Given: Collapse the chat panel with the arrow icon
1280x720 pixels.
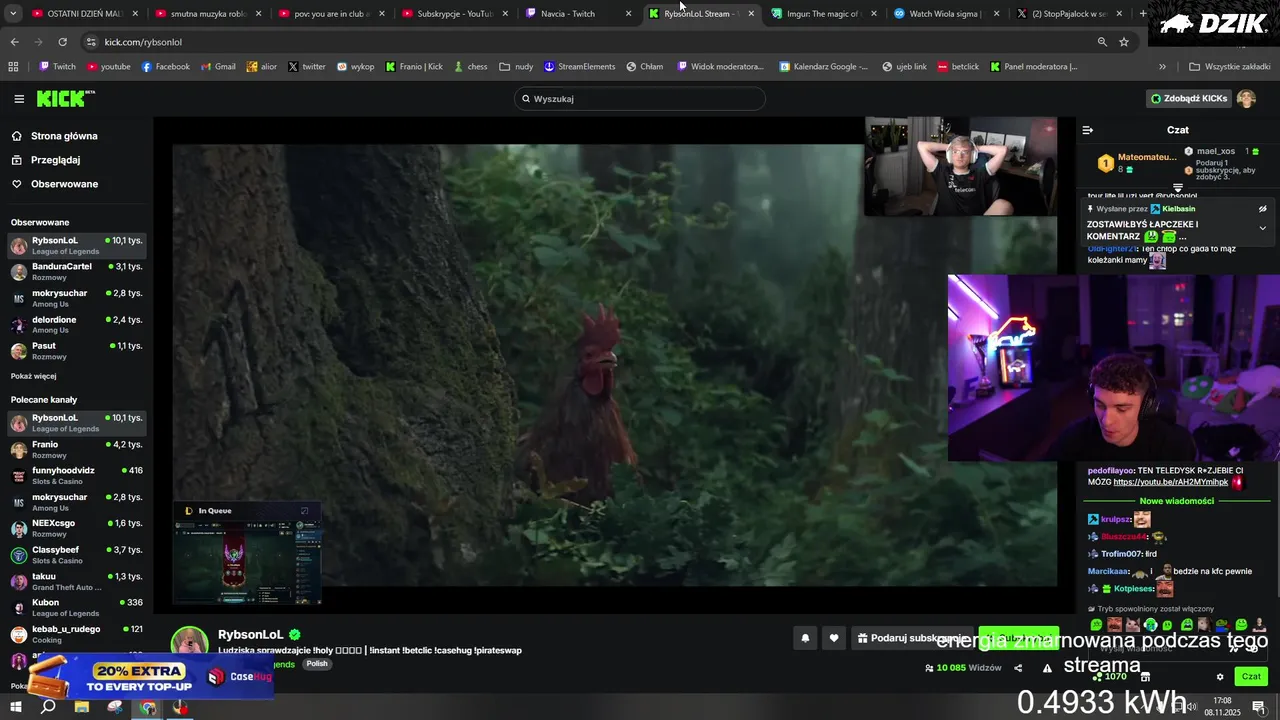Looking at the screenshot, I should (1088, 130).
